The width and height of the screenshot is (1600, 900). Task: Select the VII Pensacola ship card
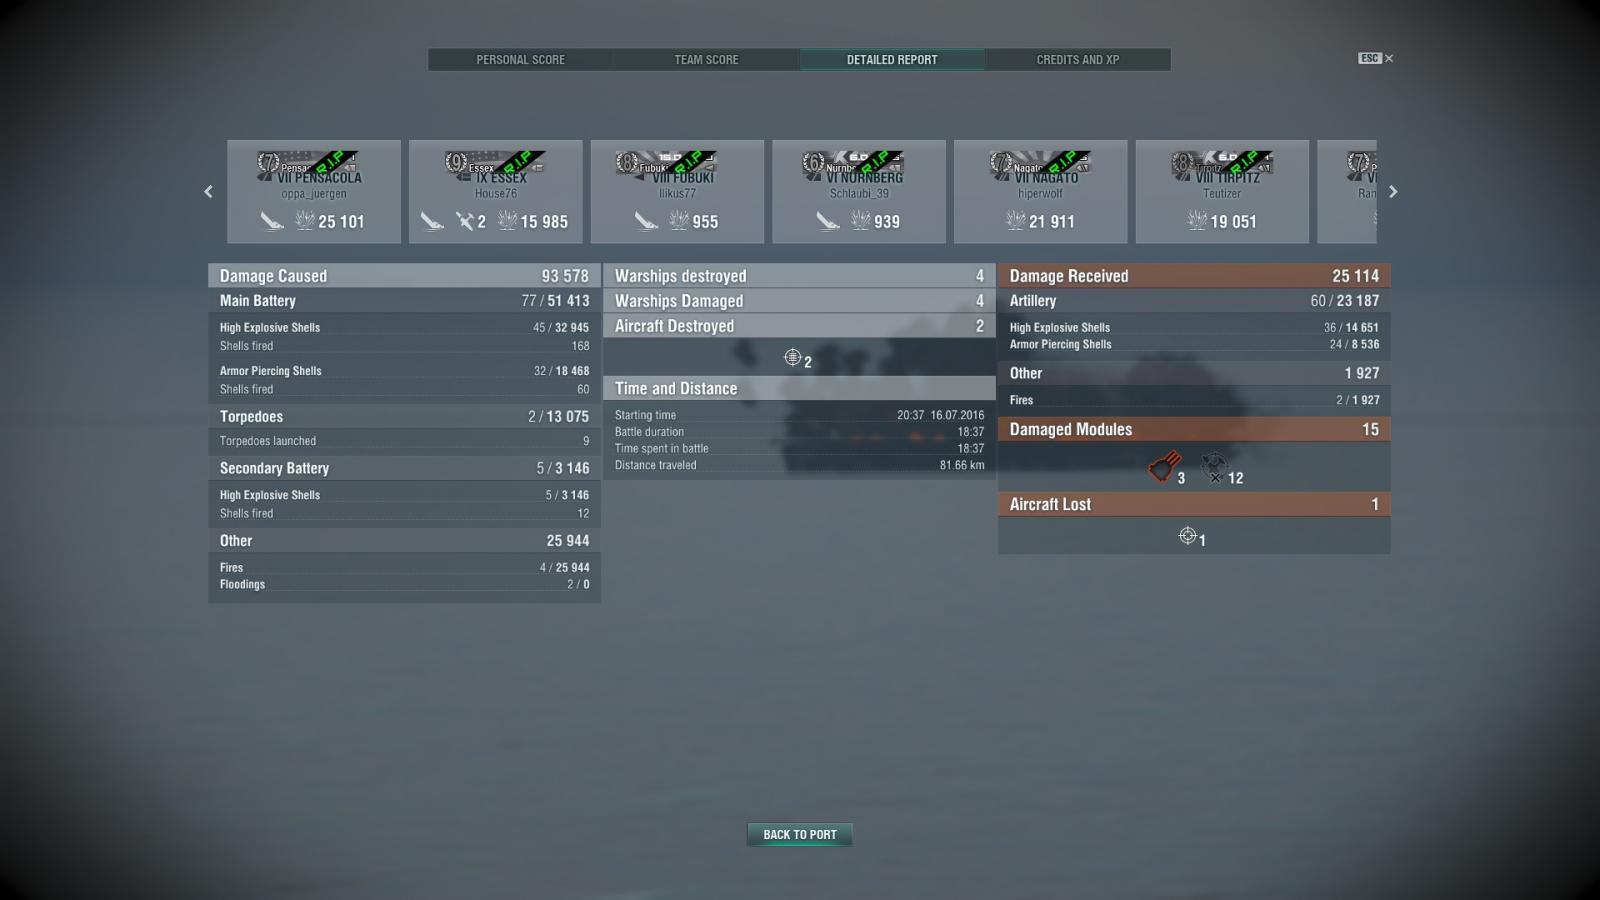tap(314, 191)
